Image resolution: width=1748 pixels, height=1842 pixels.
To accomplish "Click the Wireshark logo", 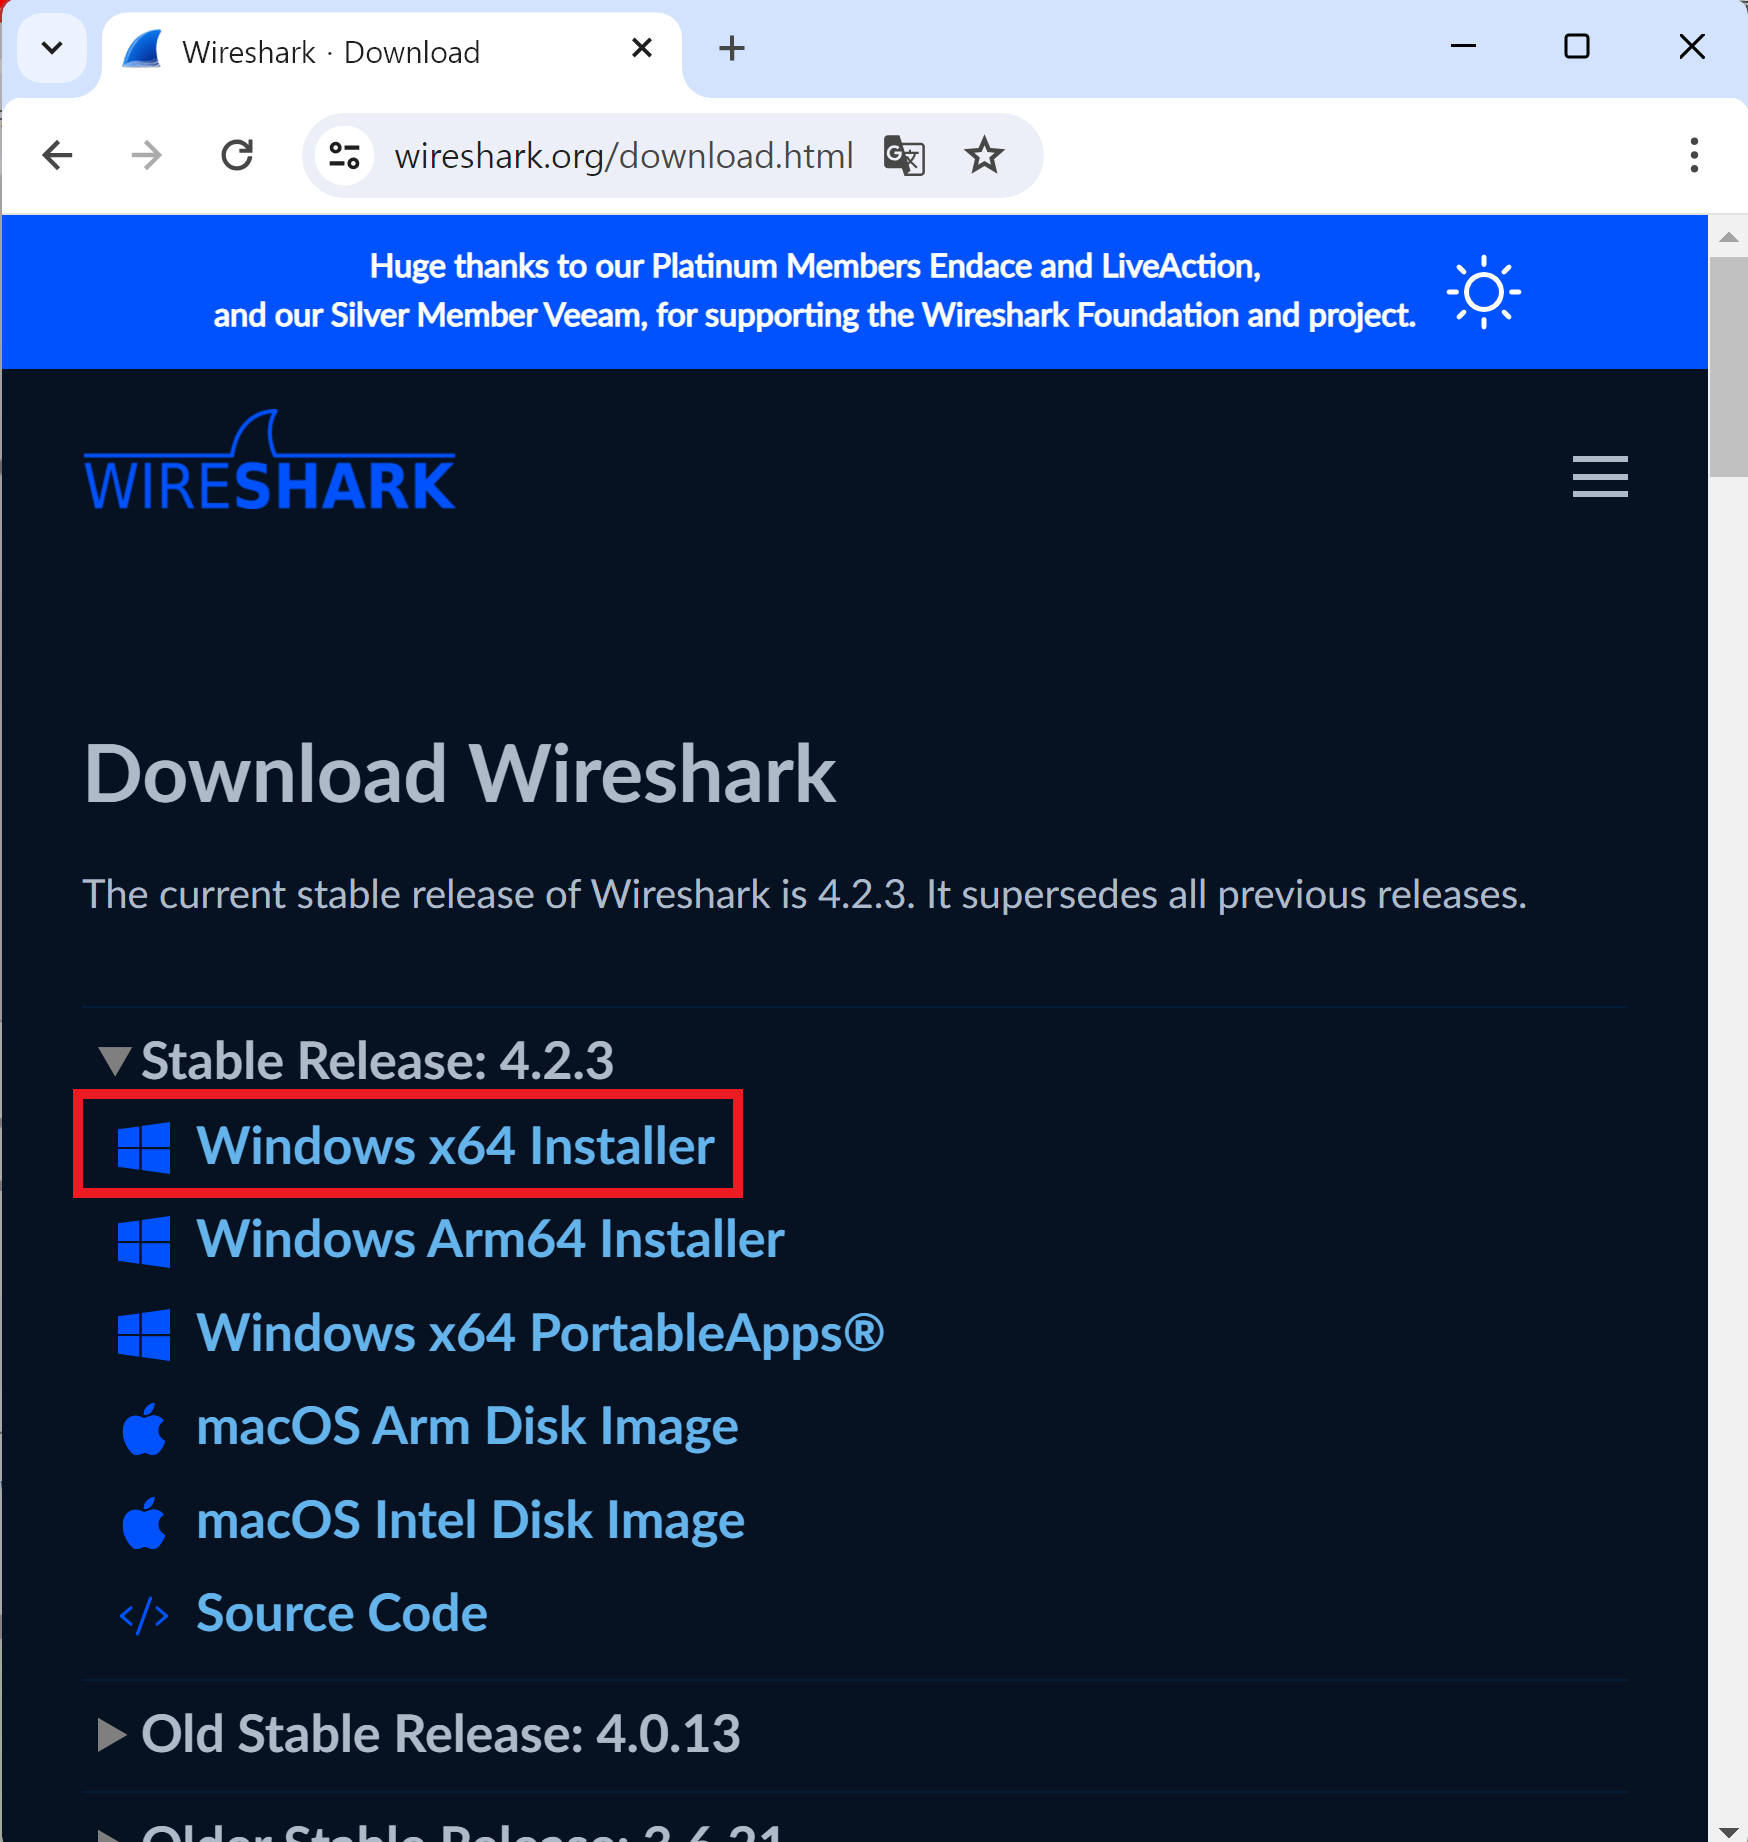I will [270, 463].
